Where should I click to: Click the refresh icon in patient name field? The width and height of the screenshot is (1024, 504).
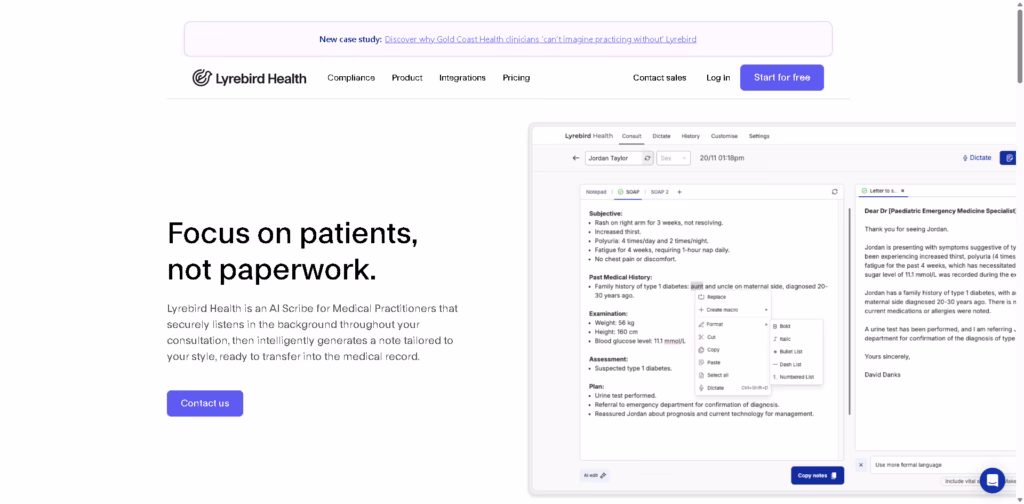(x=647, y=158)
